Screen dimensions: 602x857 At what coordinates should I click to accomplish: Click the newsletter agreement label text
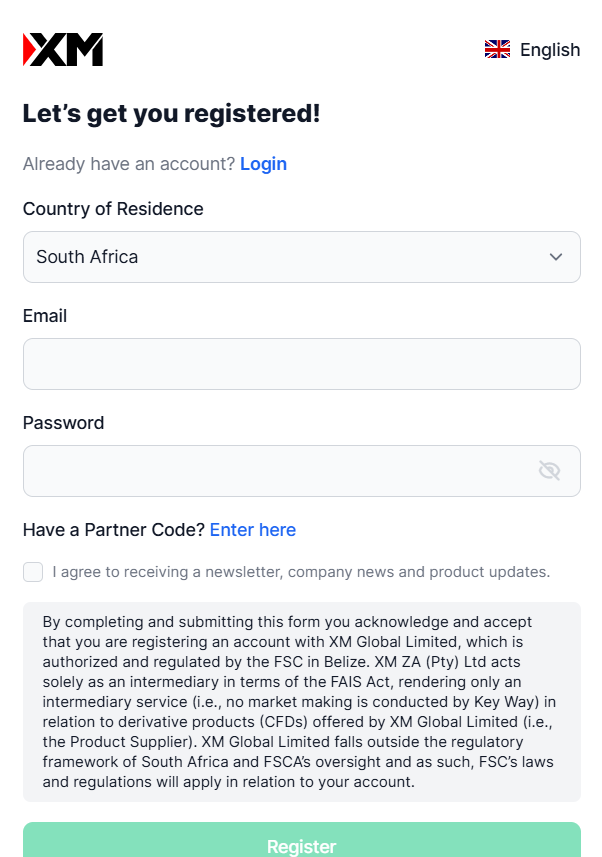pyautogui.click(x=301, y=572)
